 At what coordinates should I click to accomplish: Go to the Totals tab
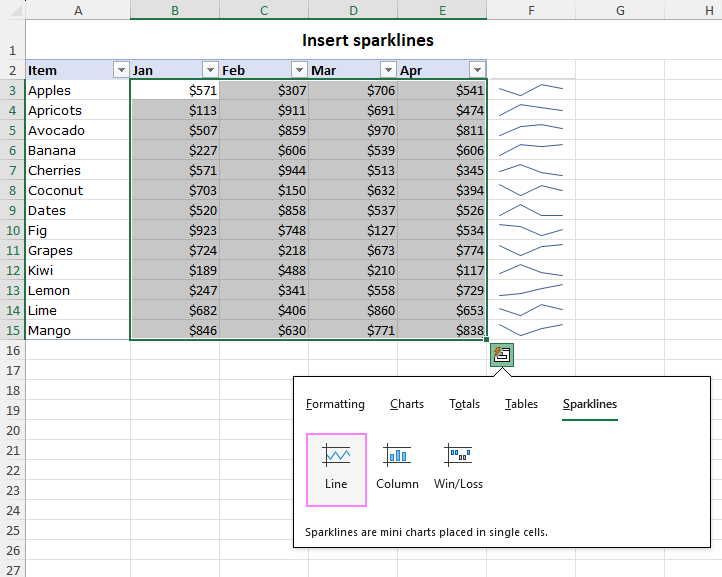point(464,404)
